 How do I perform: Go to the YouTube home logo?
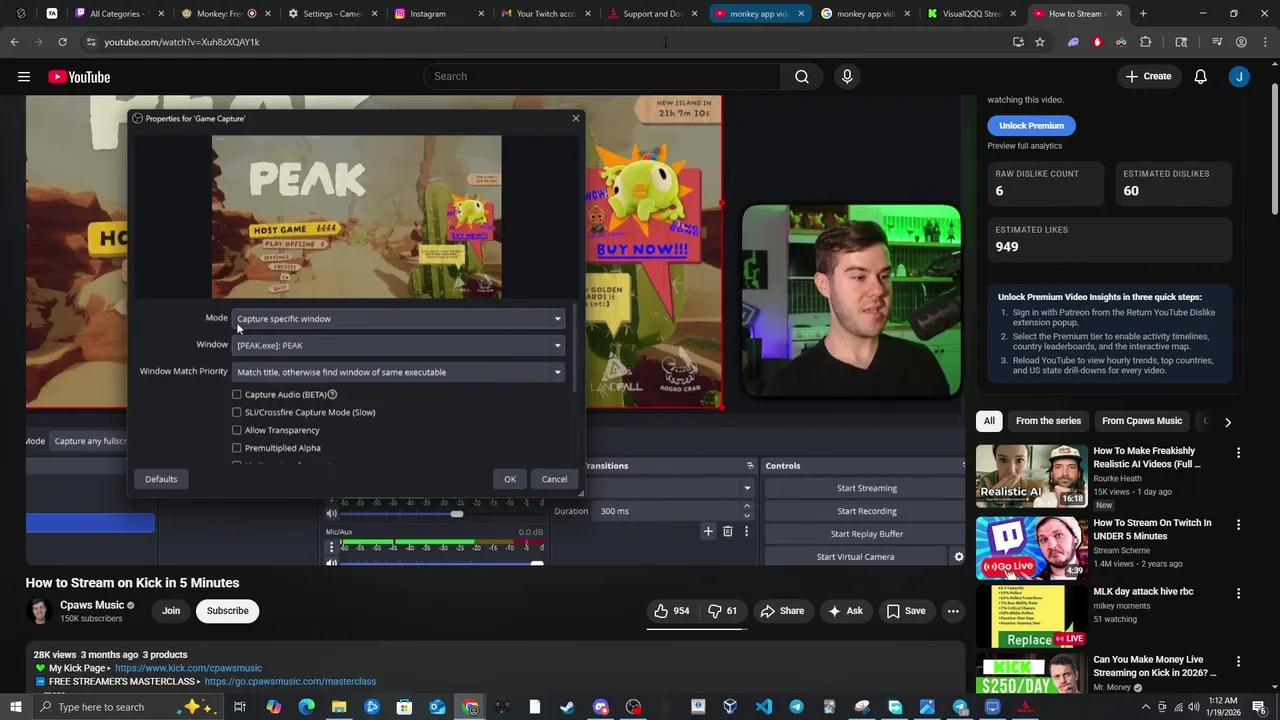pyautogui.click(x=79, y=77)
